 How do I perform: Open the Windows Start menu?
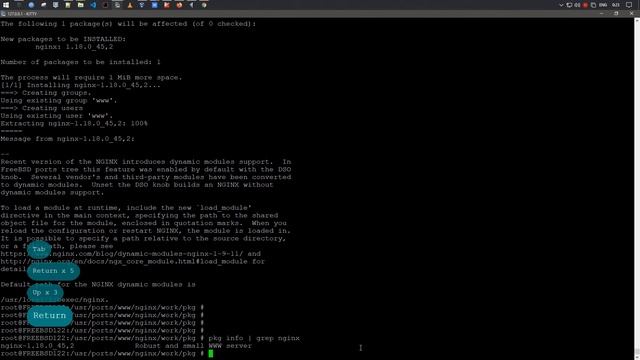pyautogui.click(x=6, y=5)
